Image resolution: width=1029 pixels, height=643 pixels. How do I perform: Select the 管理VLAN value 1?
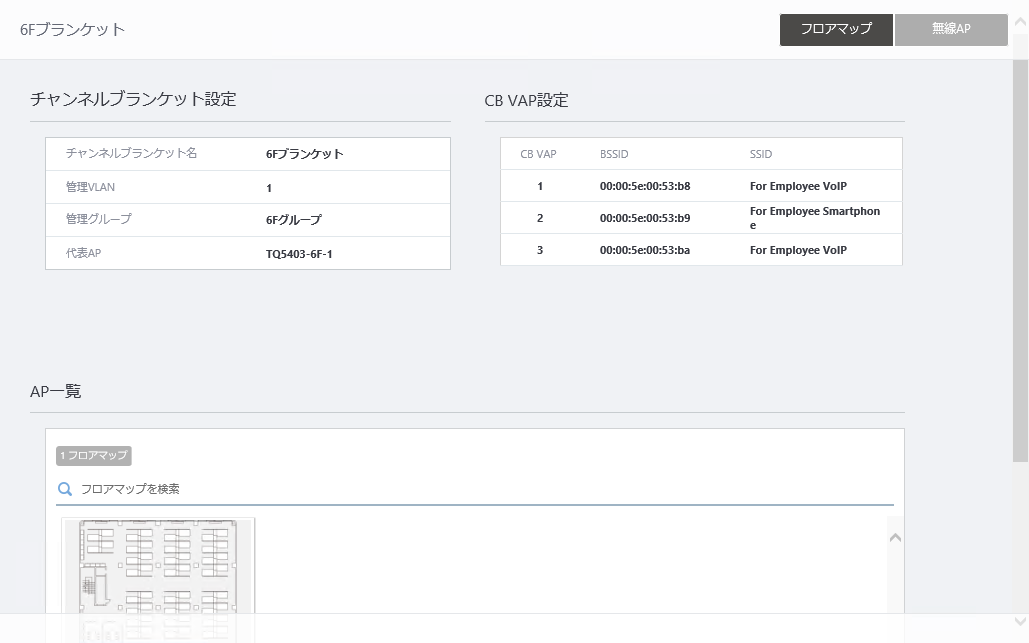[268, 188]
